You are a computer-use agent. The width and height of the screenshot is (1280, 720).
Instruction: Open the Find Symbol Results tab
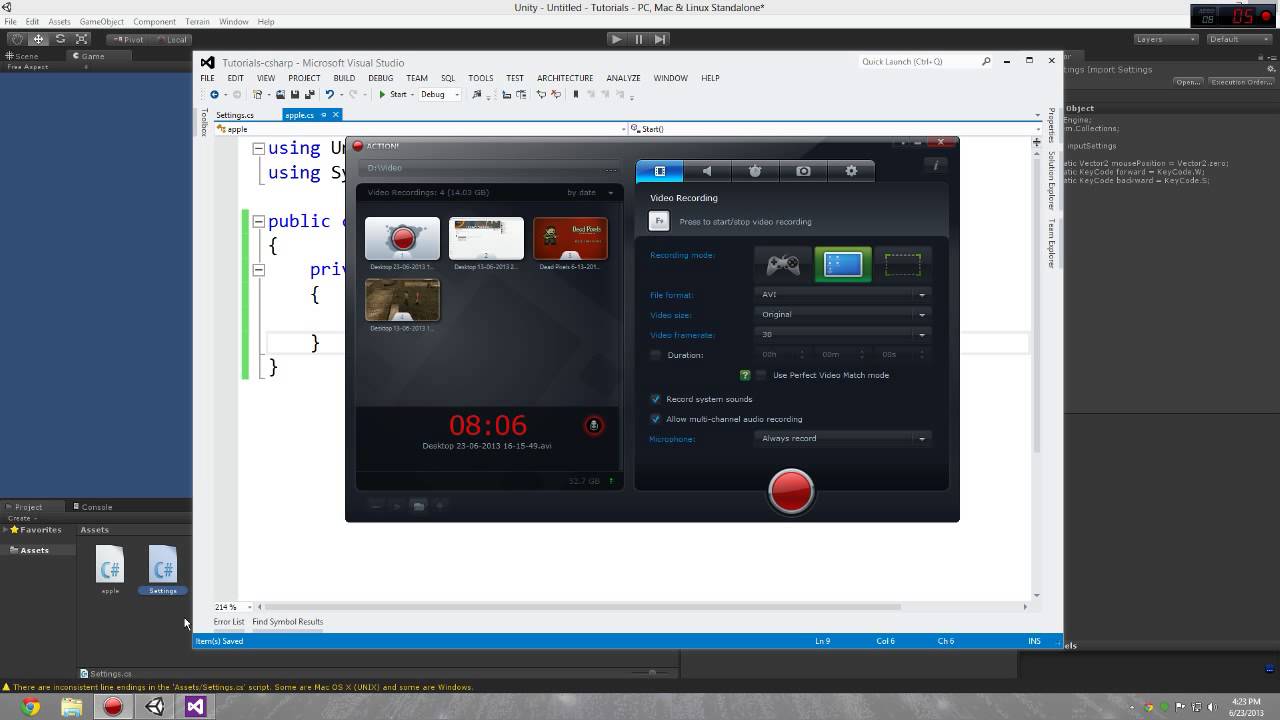point(288,622)
